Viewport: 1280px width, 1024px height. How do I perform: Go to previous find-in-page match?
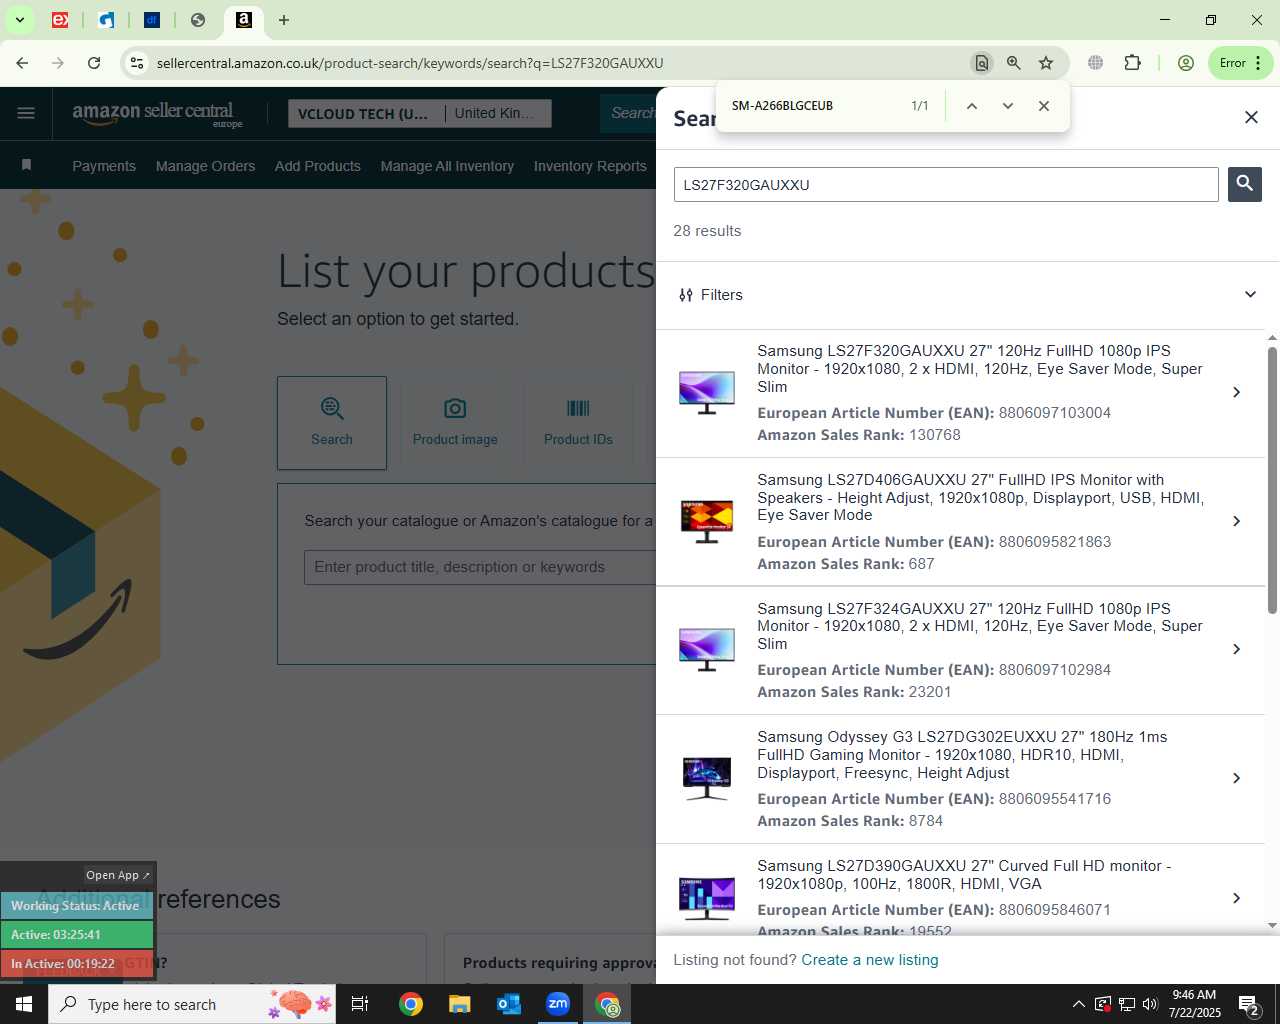click(x=971, y=106)
